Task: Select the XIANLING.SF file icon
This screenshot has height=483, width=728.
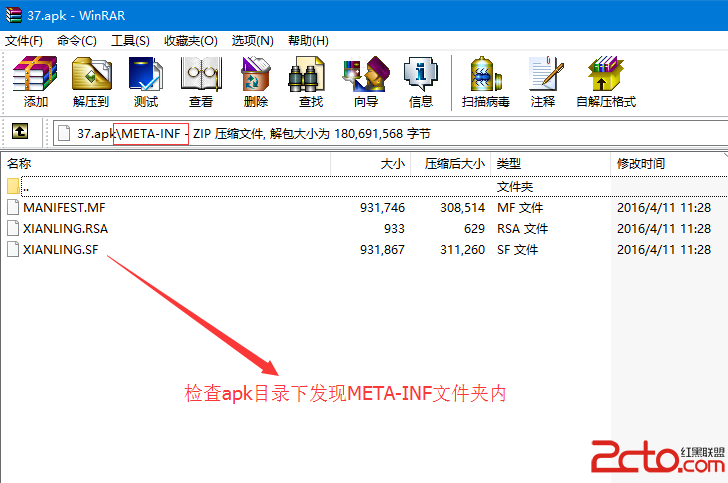Action: point(13,249)
